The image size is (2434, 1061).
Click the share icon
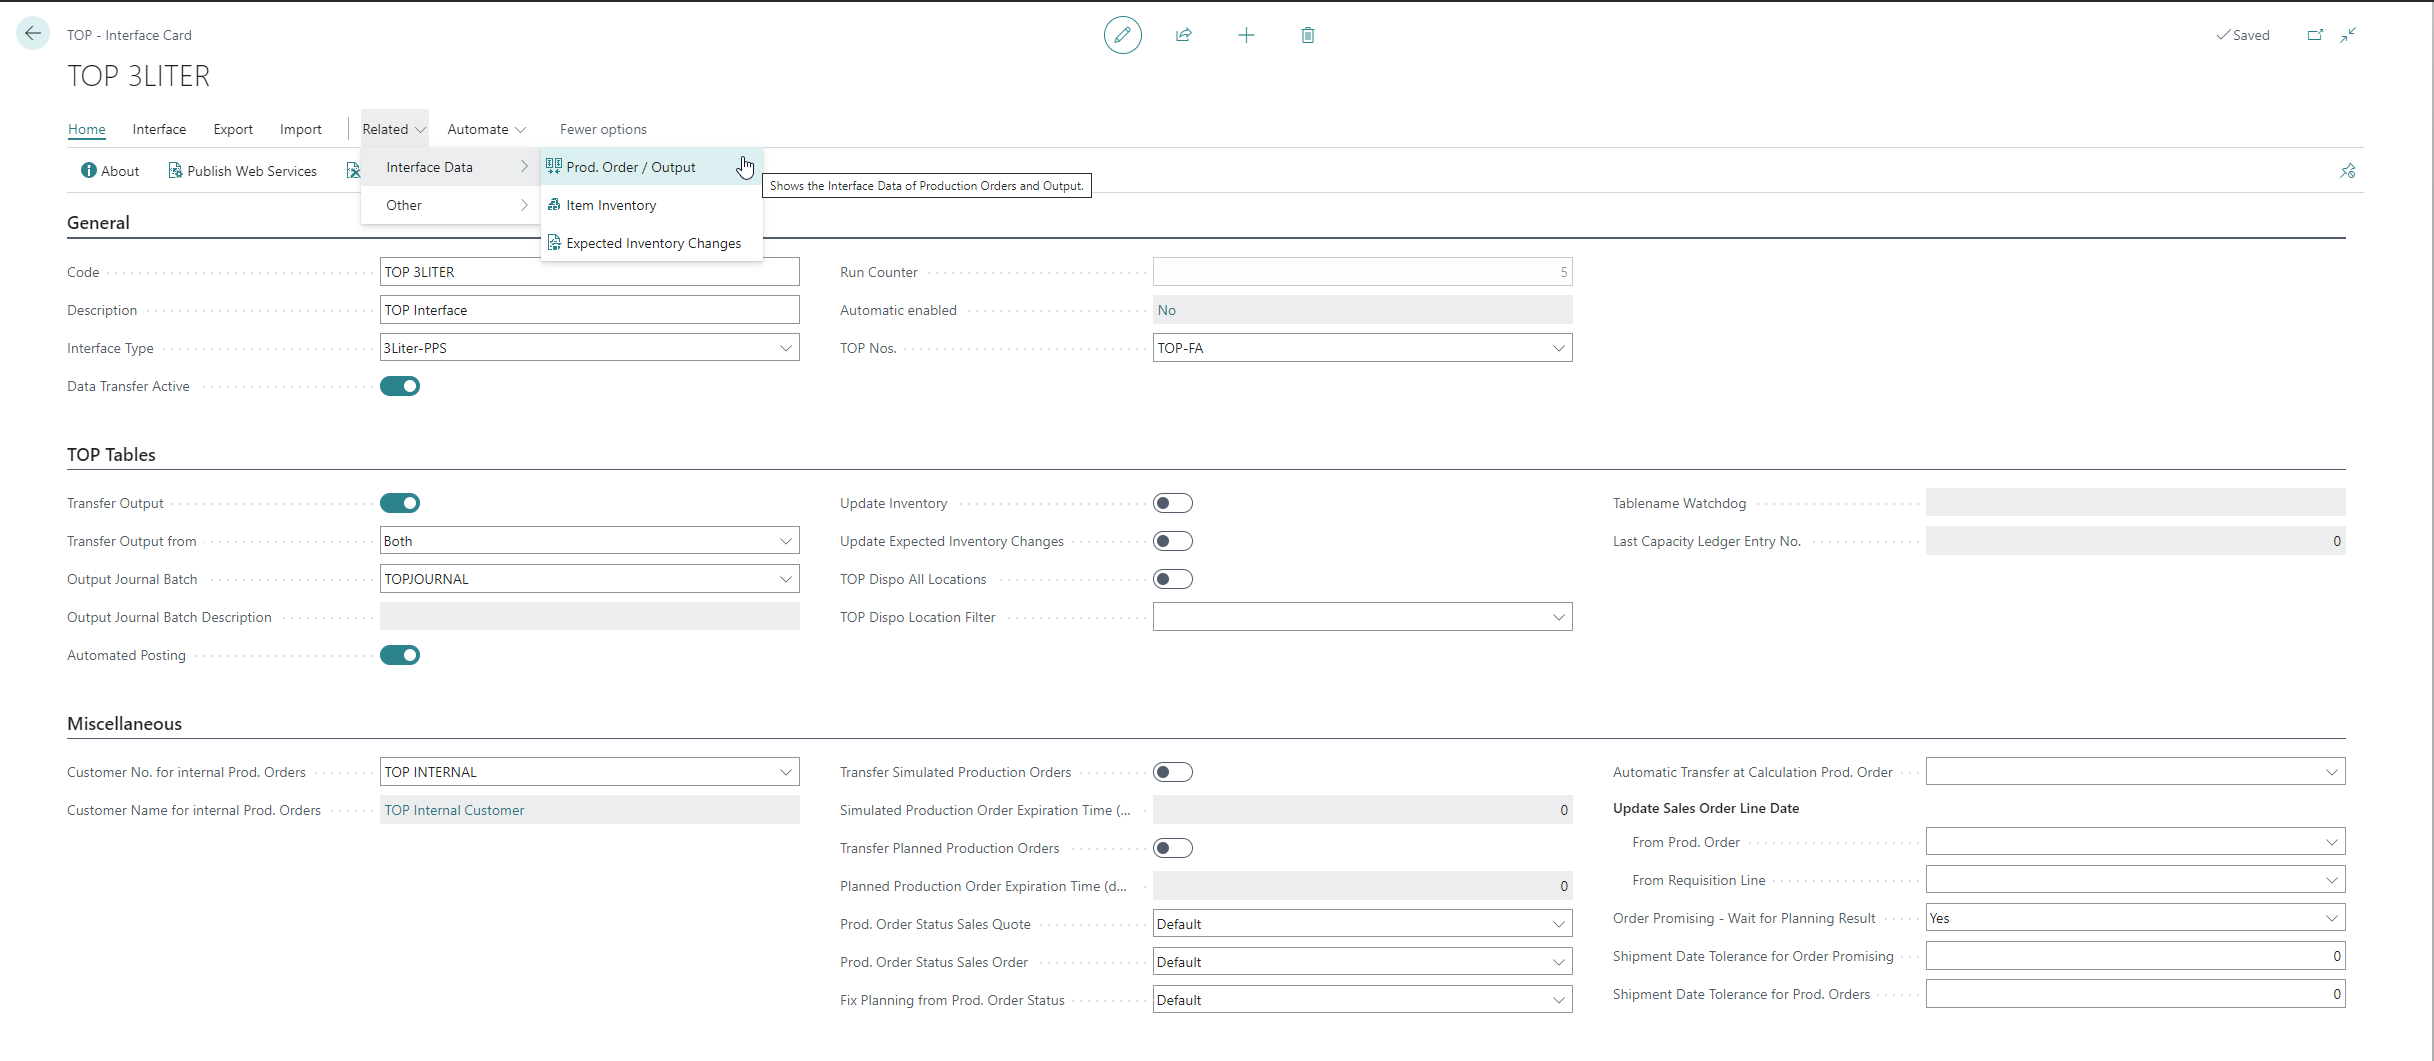[x=1184, y=35]
